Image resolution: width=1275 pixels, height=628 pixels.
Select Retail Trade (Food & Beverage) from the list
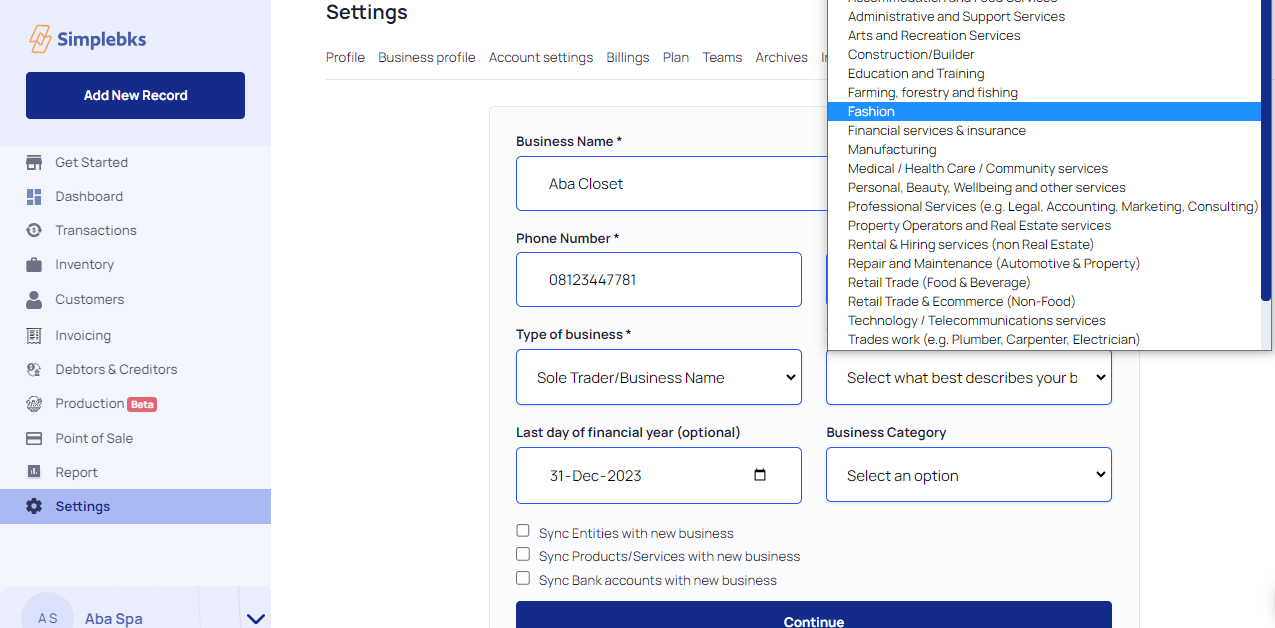pos(924,283)
